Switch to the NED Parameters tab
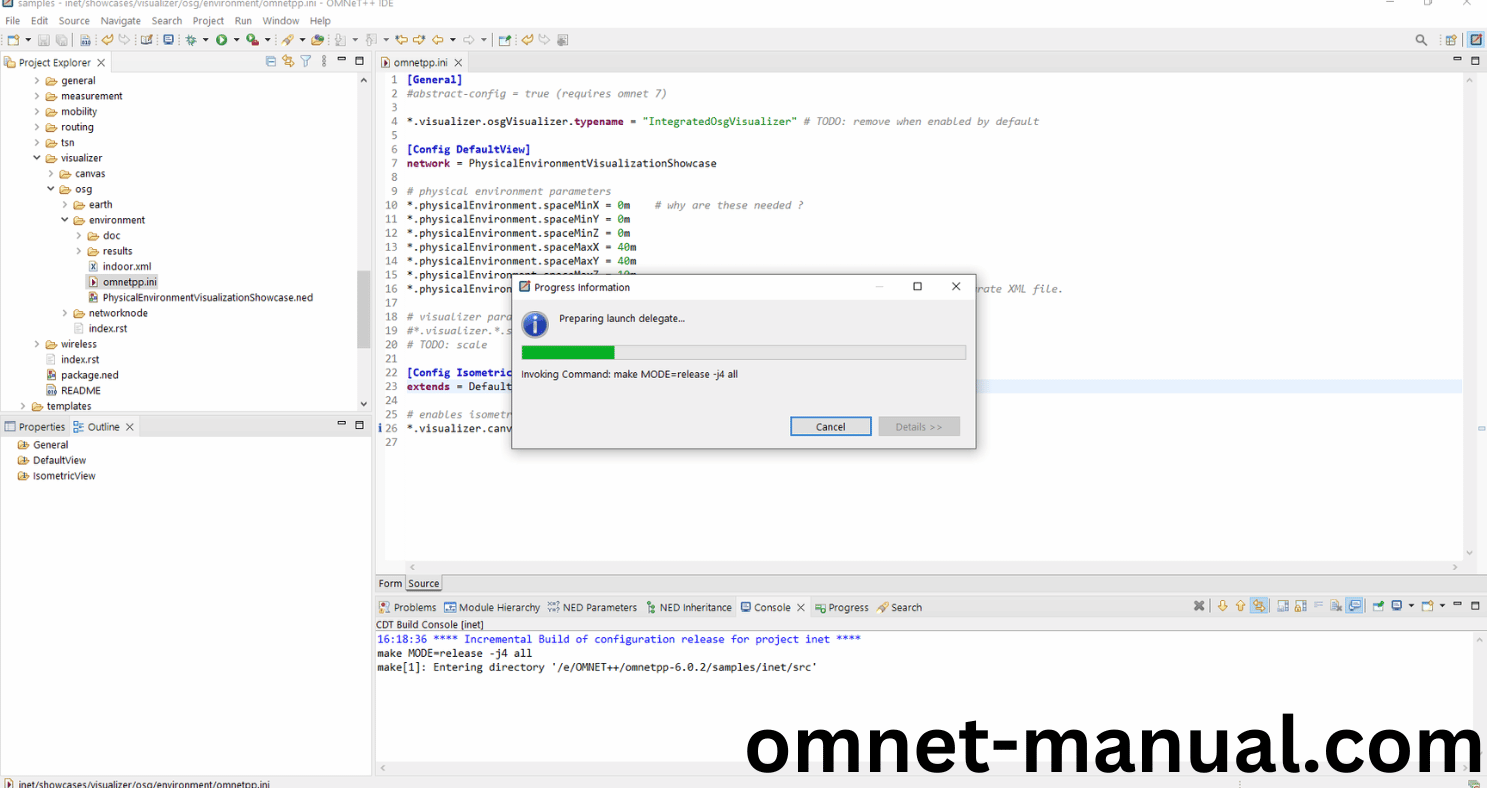This screenshot has height=788, width=1487. coord(592,607)
